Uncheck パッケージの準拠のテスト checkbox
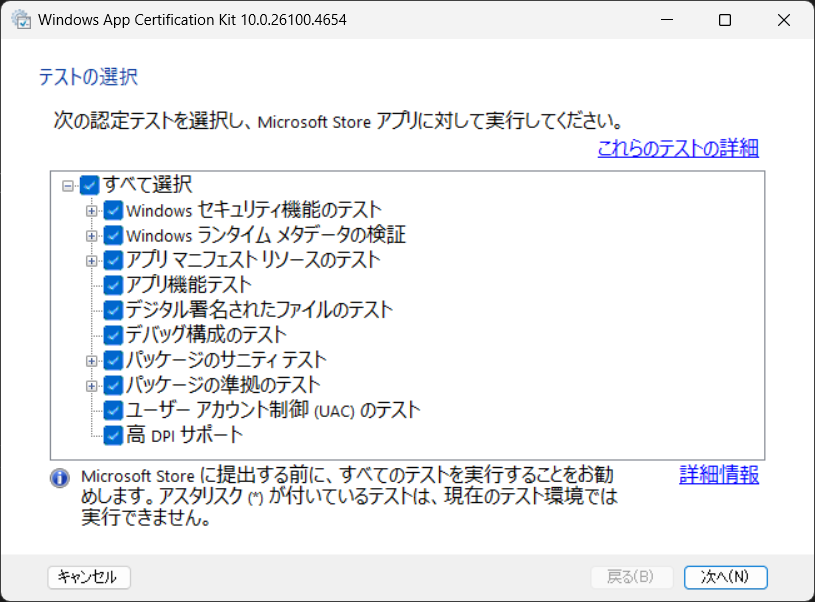Viewport: 815px width, 602px height. click(113, 385)
